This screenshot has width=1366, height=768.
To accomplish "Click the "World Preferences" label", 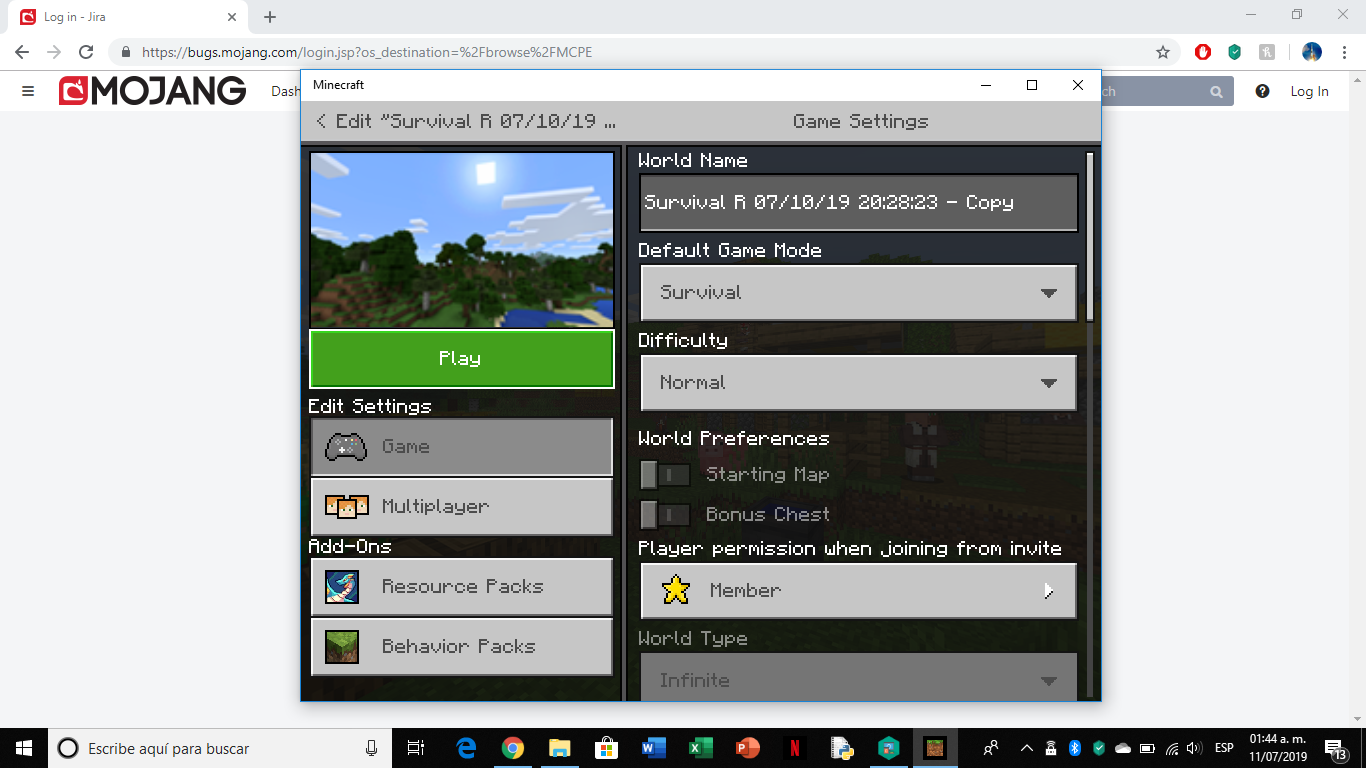I will click(733, 438).
